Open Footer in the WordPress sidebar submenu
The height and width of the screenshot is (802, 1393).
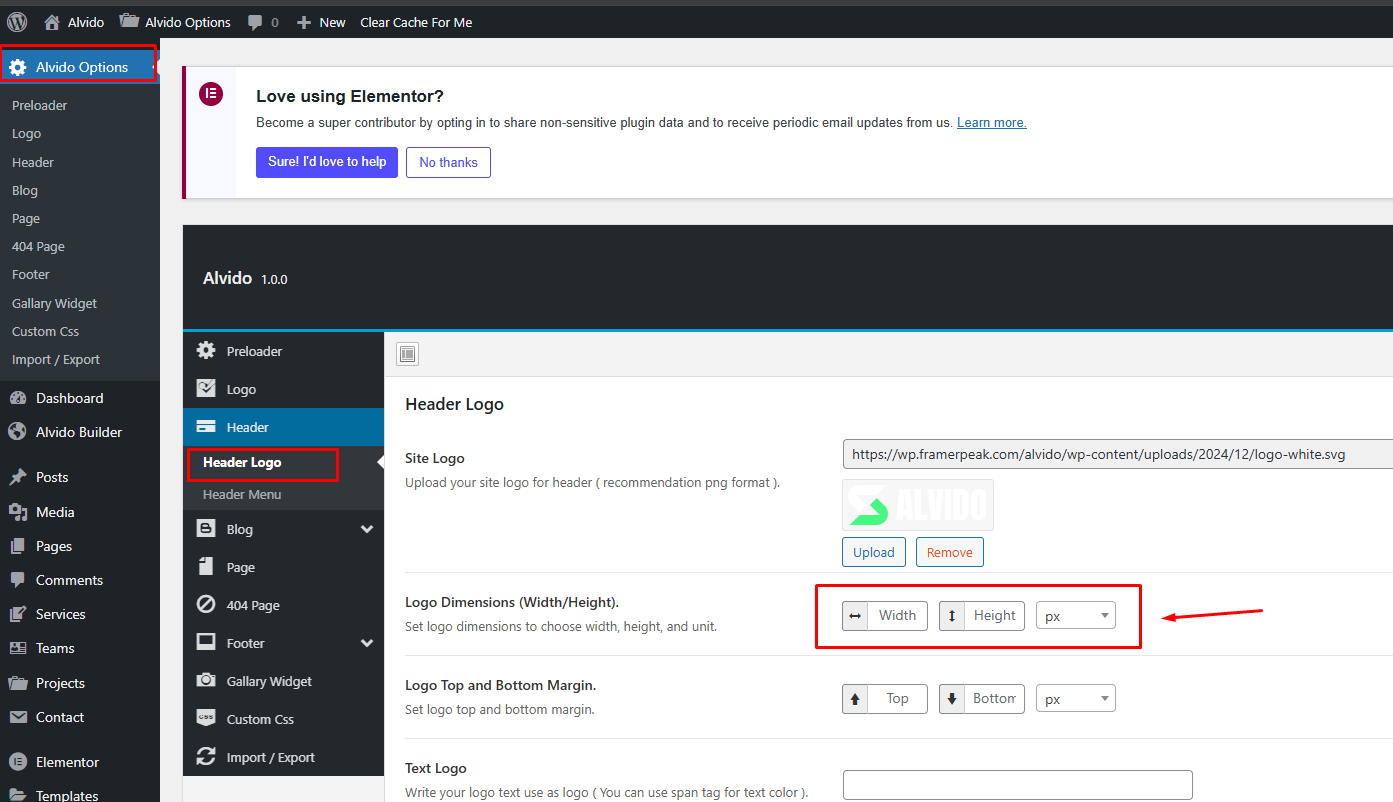[31, 274]
